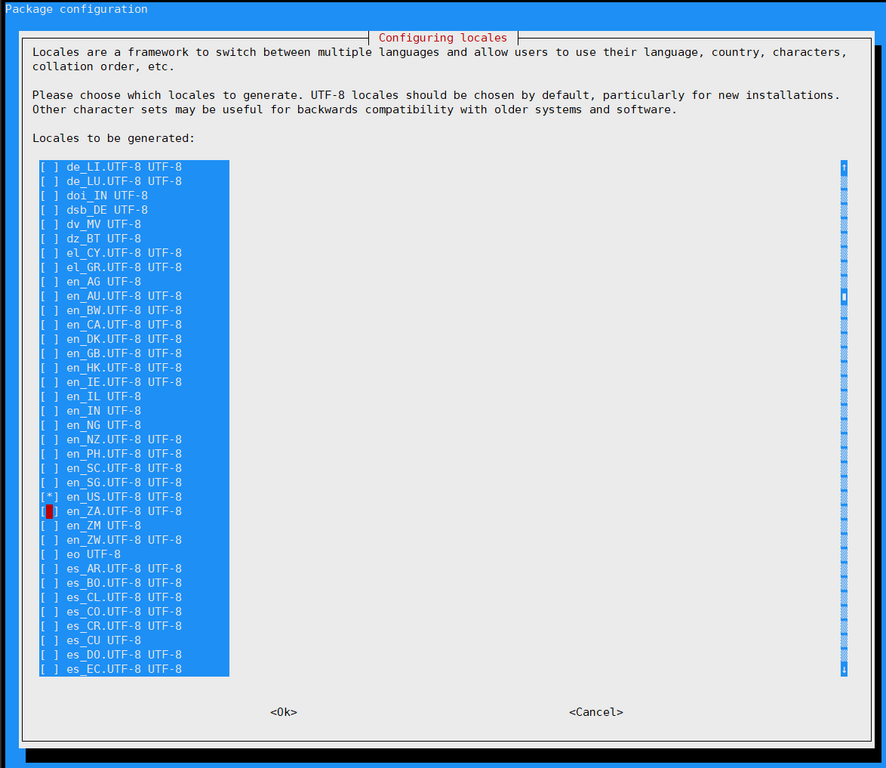Select the dv_MV UTF-8 checkbox
Screen dimensions: 886x768
(x=49, y=224)
